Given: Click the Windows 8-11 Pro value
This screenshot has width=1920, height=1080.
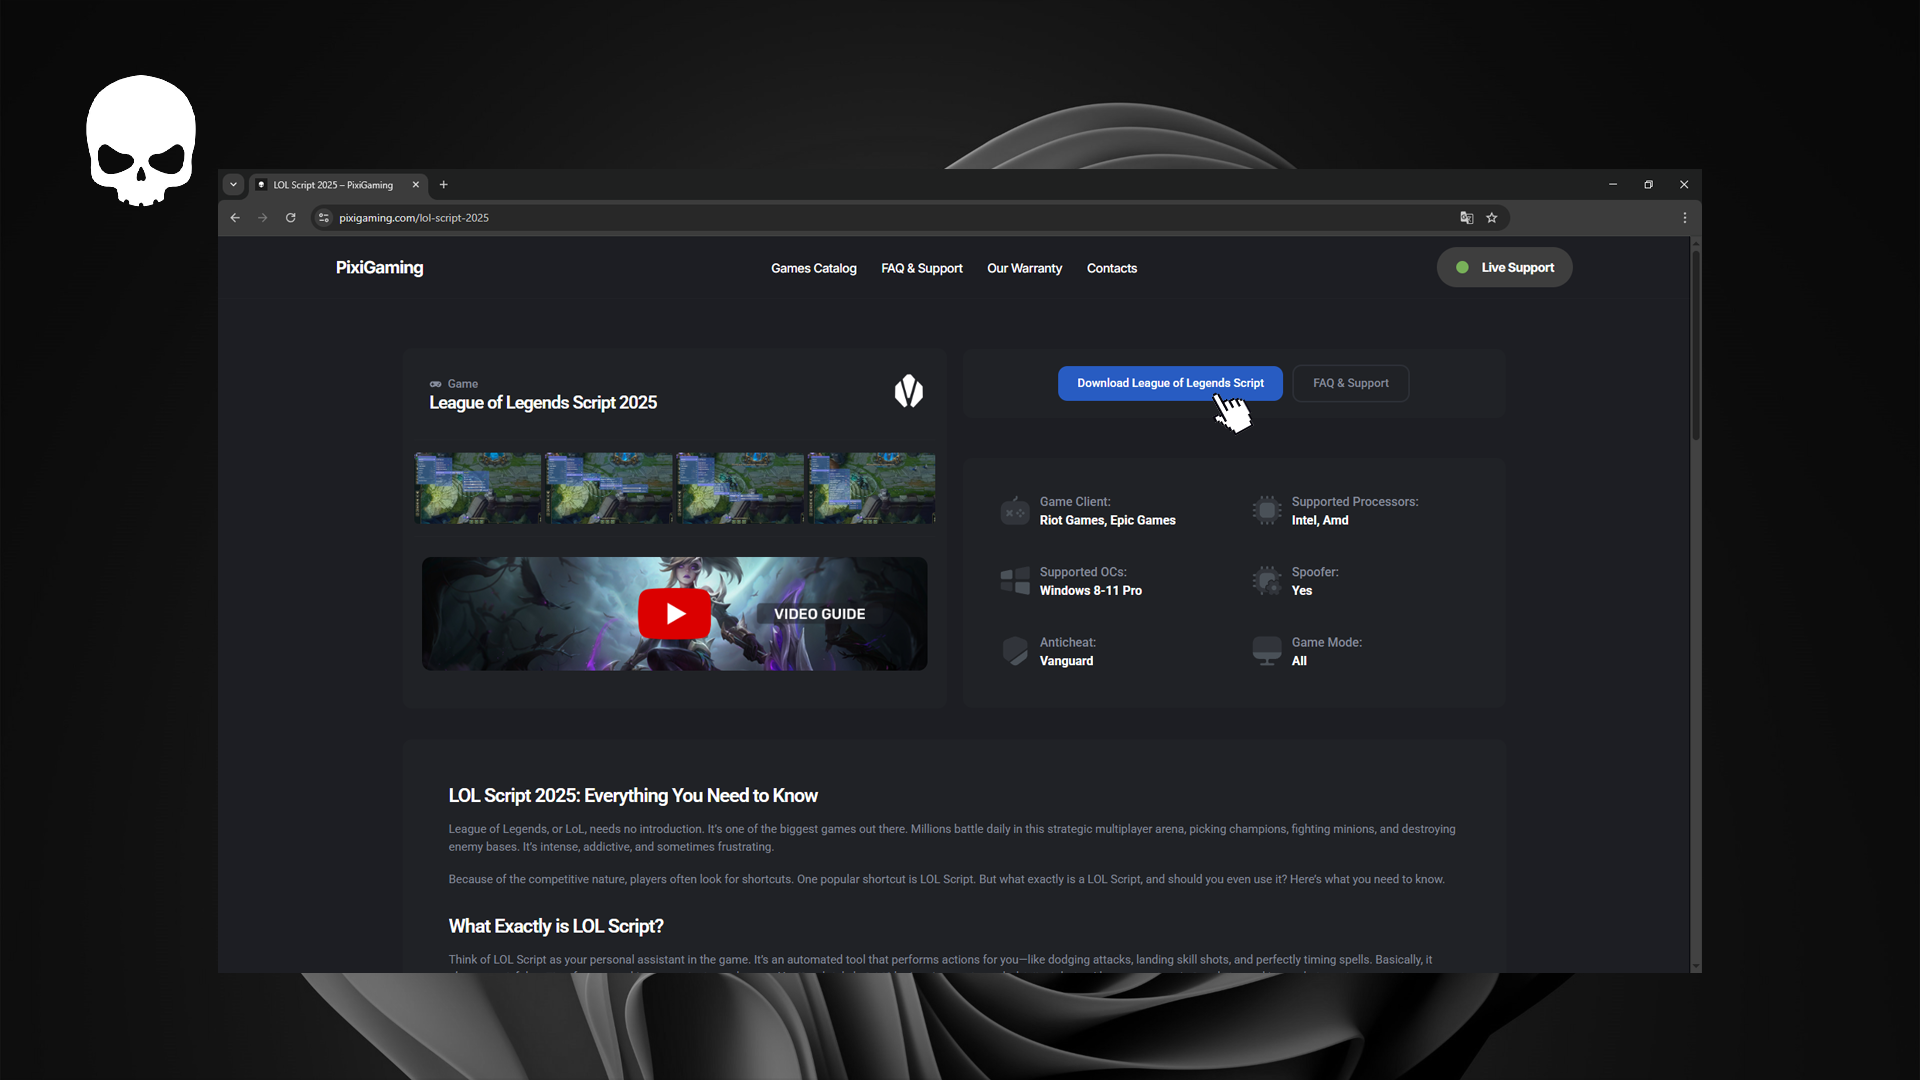Looking at the screenshot, I should (x=1090, y=591).
